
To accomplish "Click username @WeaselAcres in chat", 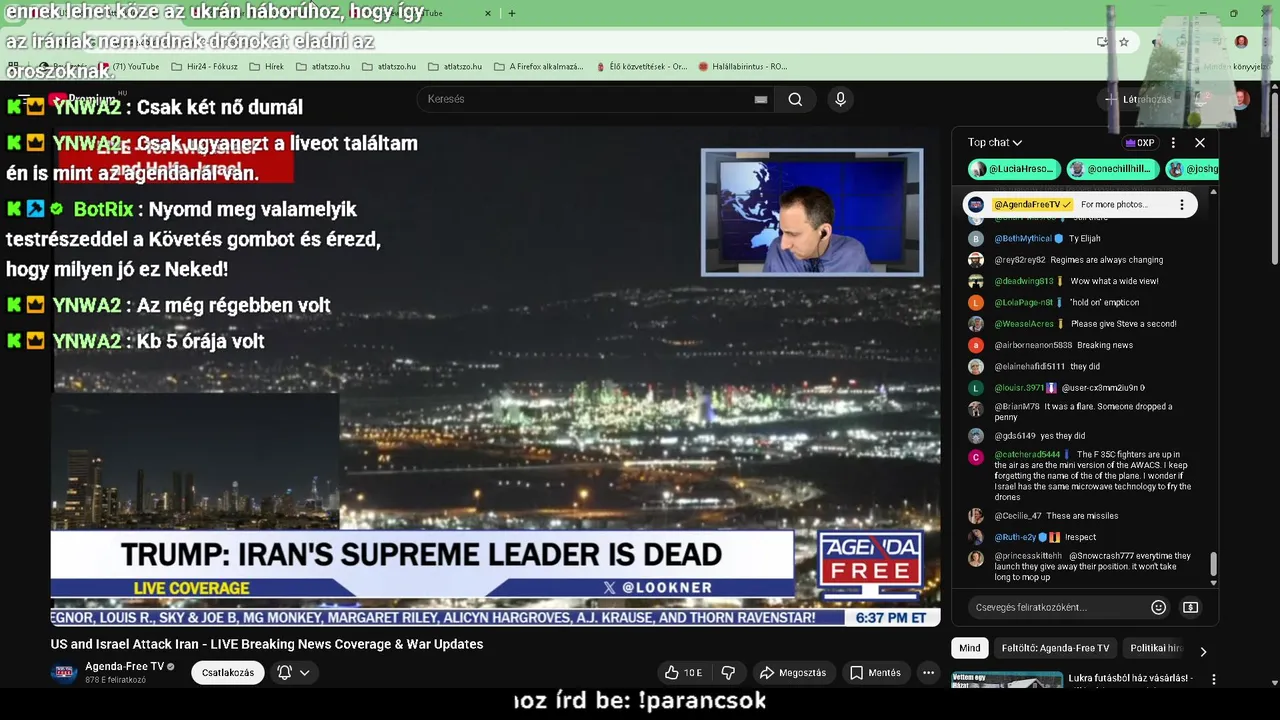I will coord(1024,324).
